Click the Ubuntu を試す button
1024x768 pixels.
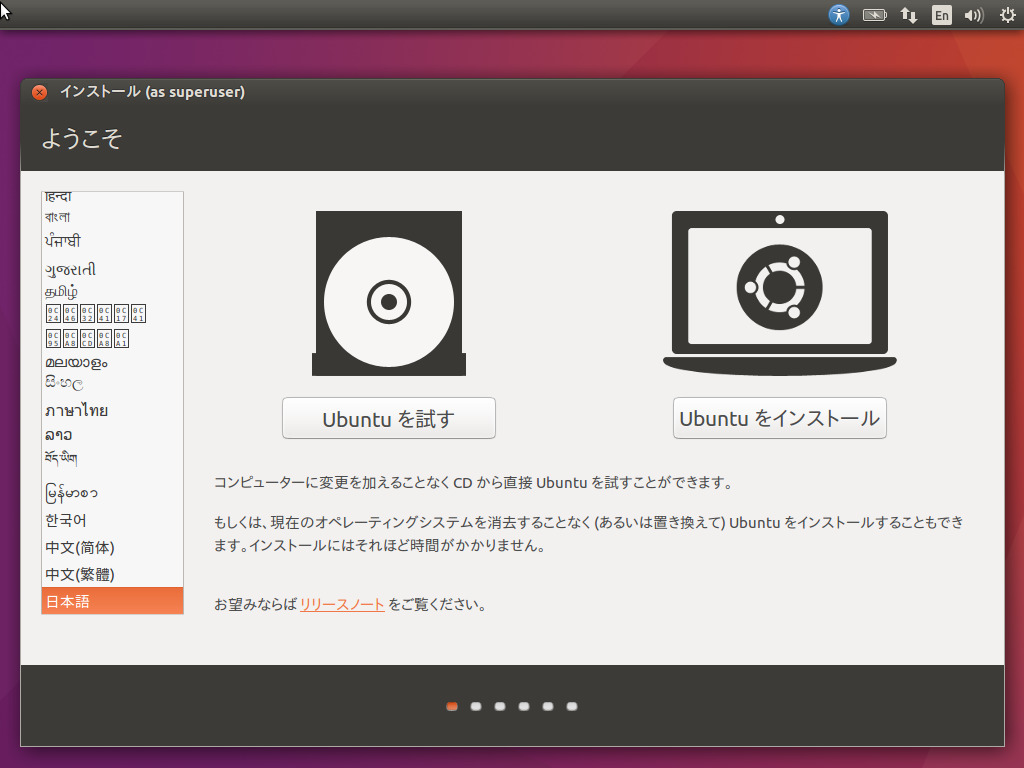(x=389, y=418)
